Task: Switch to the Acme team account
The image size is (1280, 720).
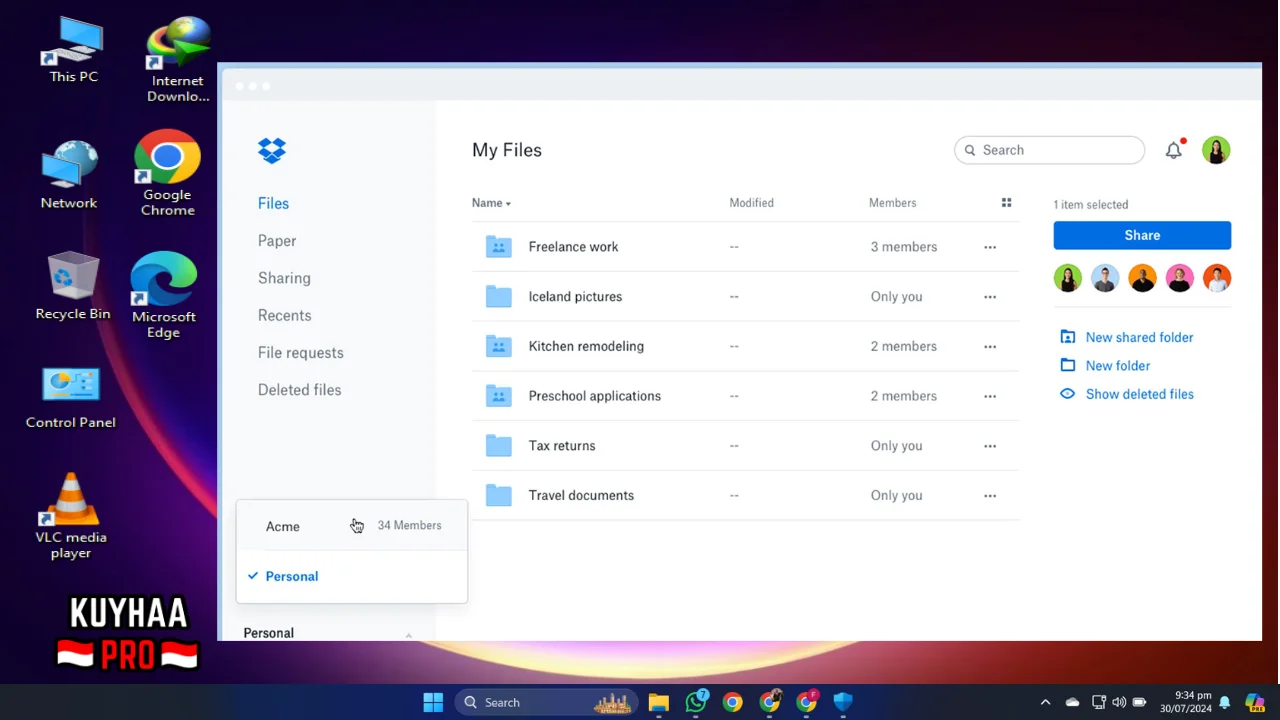Action: 352,526
